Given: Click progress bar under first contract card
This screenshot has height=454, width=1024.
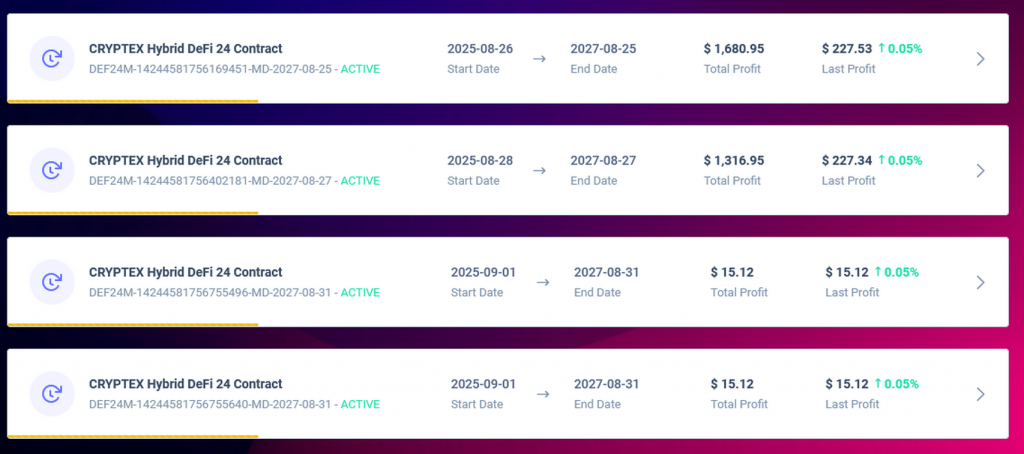Looking at the screenshot, I should point(133,101).
